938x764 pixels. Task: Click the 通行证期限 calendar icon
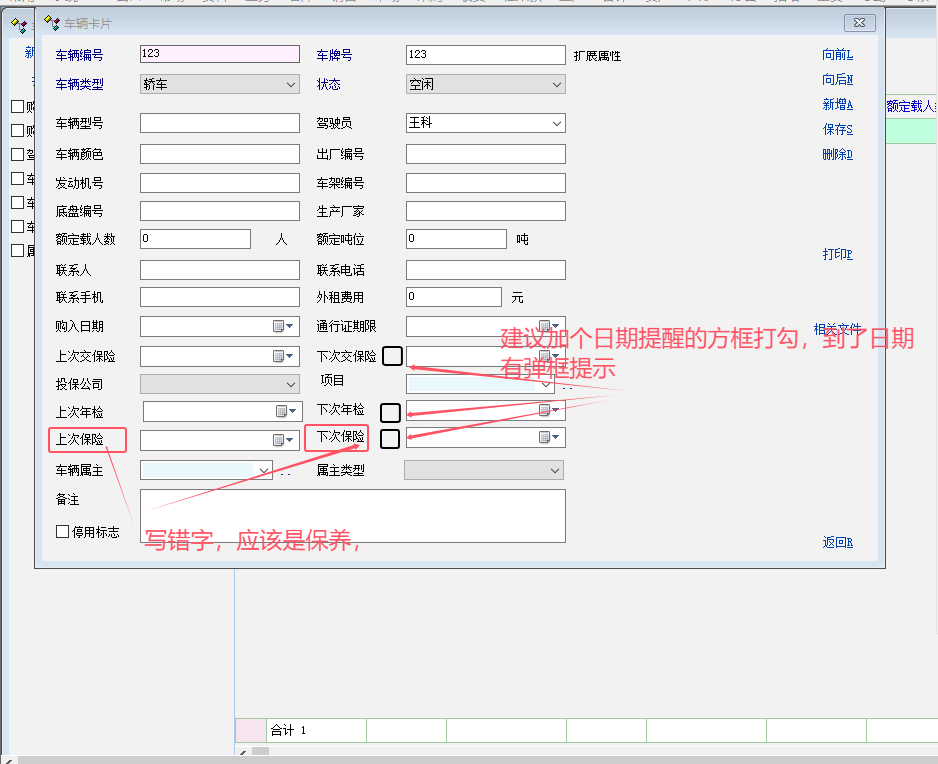(545, 326)
